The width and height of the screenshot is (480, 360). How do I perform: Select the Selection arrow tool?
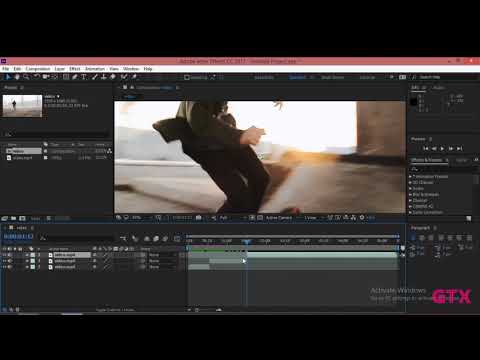pyautogui.click(x=8, y=77)
